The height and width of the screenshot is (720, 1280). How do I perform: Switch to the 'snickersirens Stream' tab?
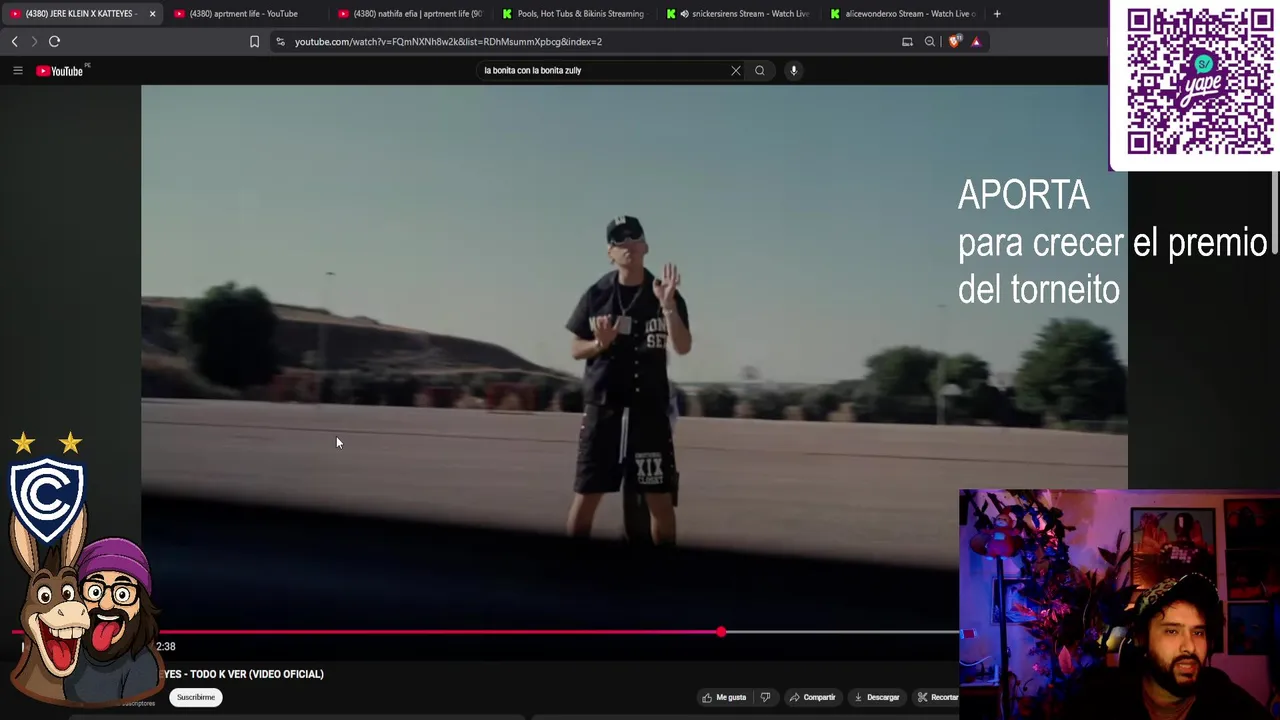pos(738,13)
